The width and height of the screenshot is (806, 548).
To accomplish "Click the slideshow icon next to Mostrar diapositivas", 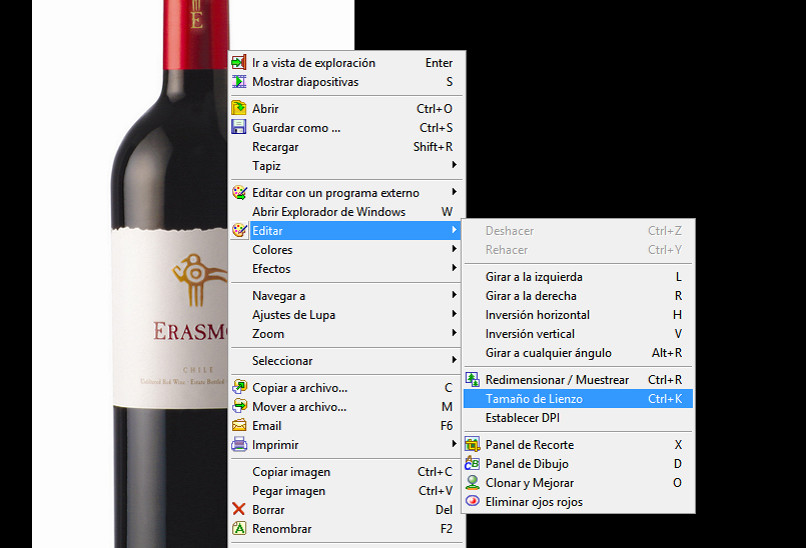I will click(239, 82).
